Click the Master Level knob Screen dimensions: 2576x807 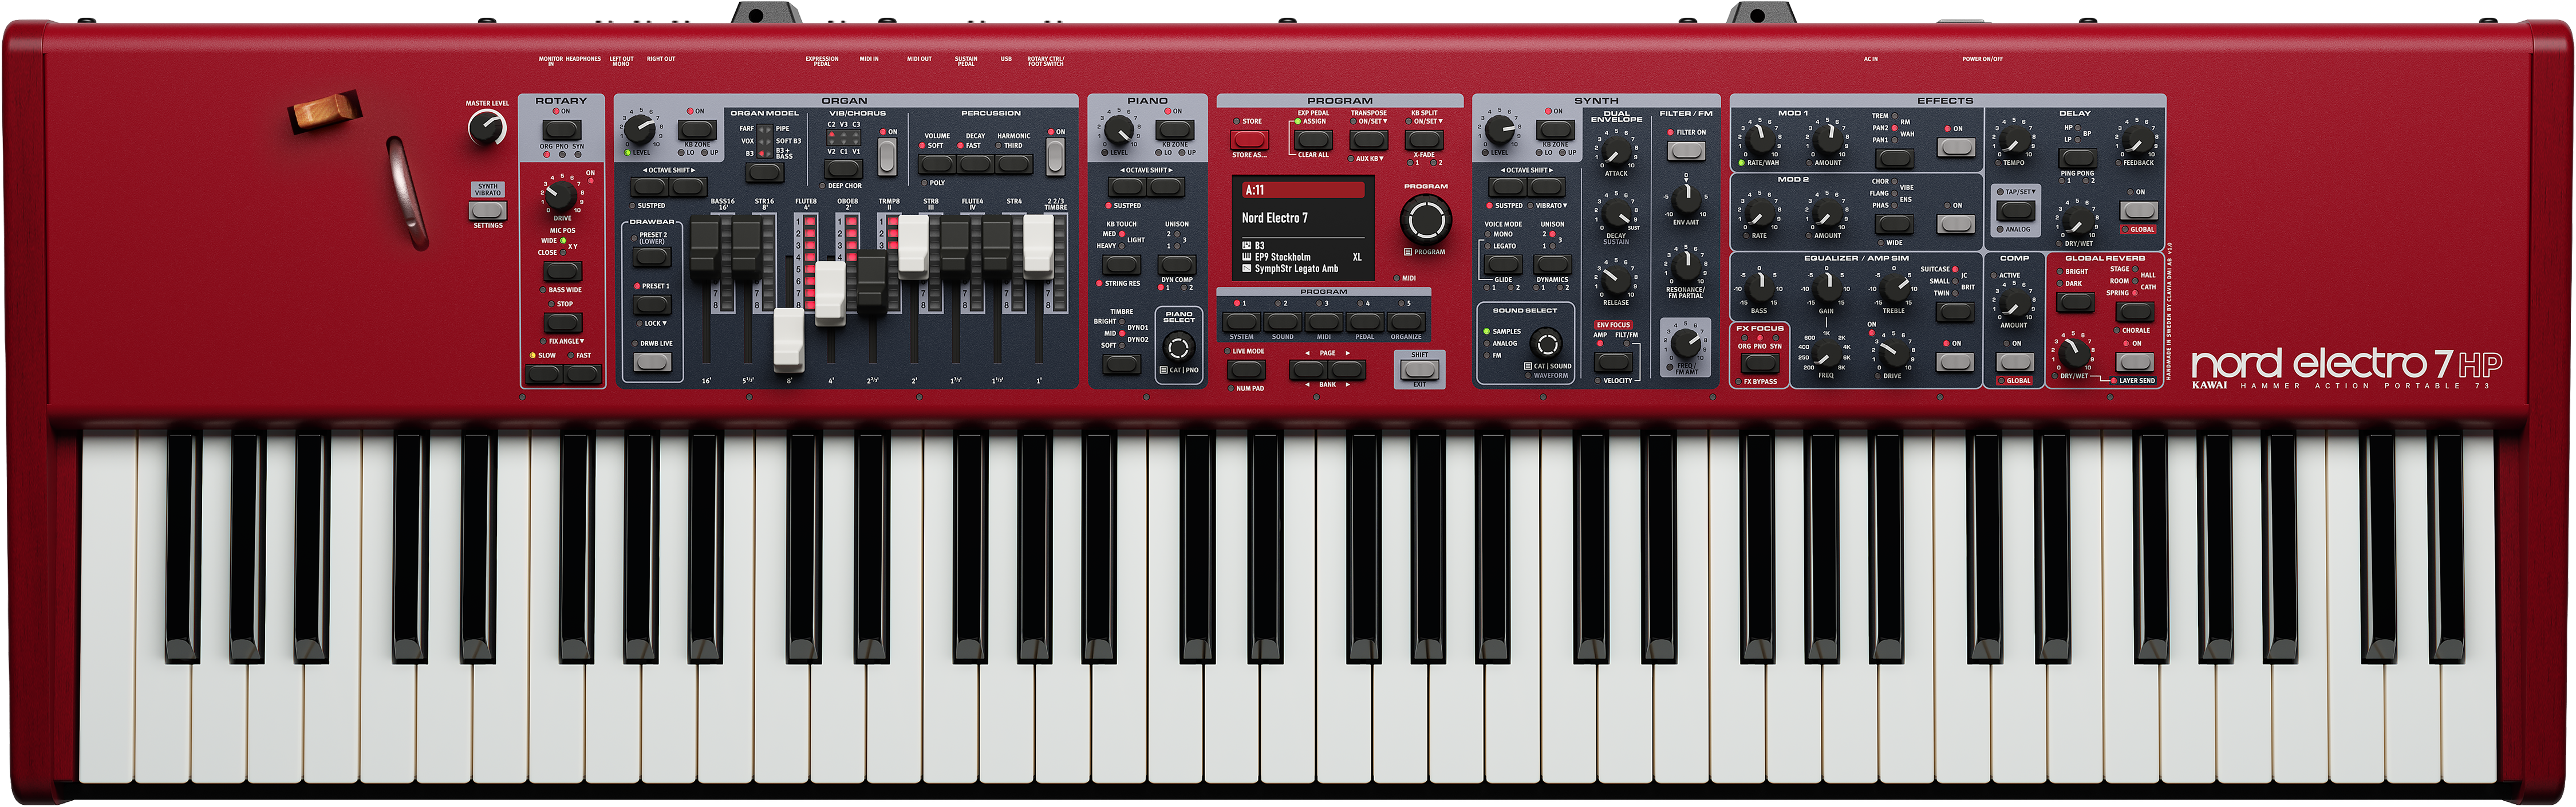click(486, 128)
